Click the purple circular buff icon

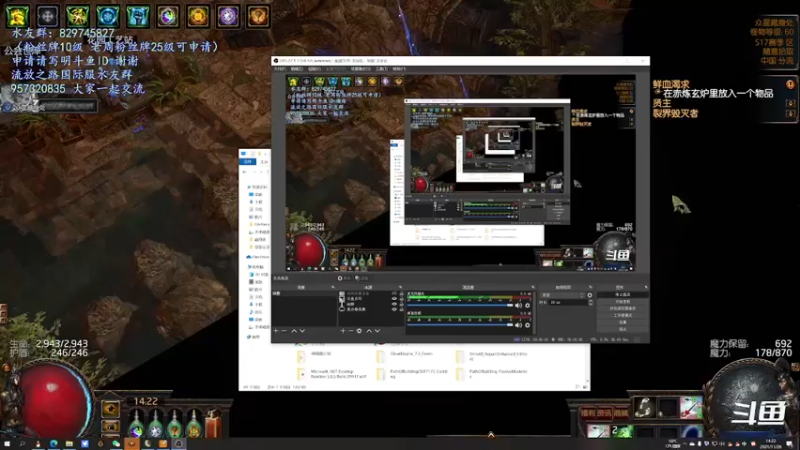[x=228, y=16]
